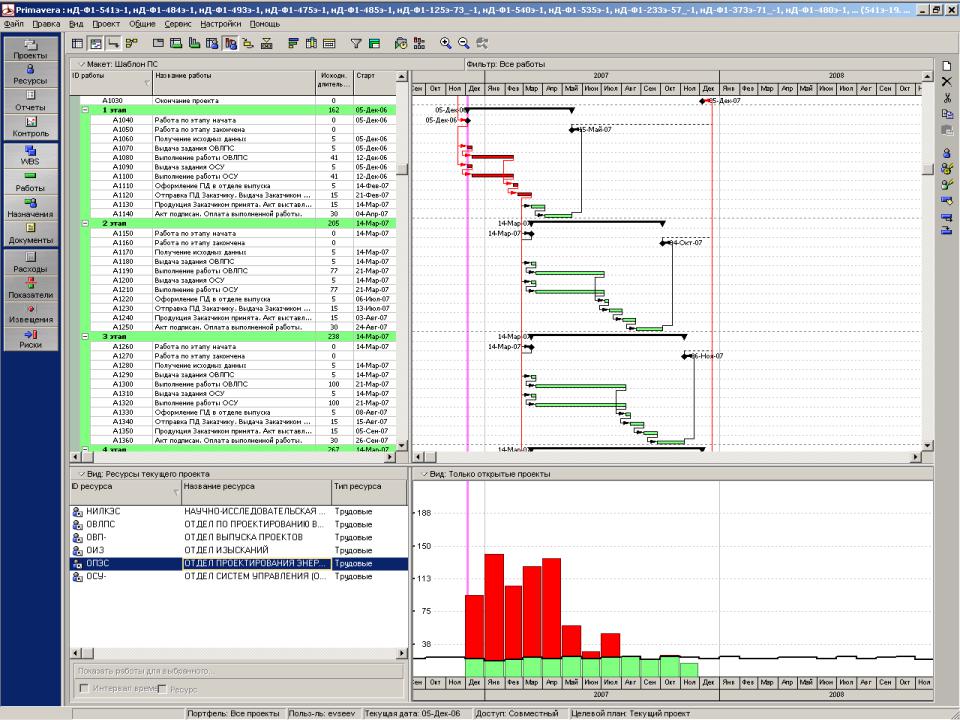Open the Документы sidebar section
The height and width of the screenshot is (720, 960).
[x=31, y=234]
